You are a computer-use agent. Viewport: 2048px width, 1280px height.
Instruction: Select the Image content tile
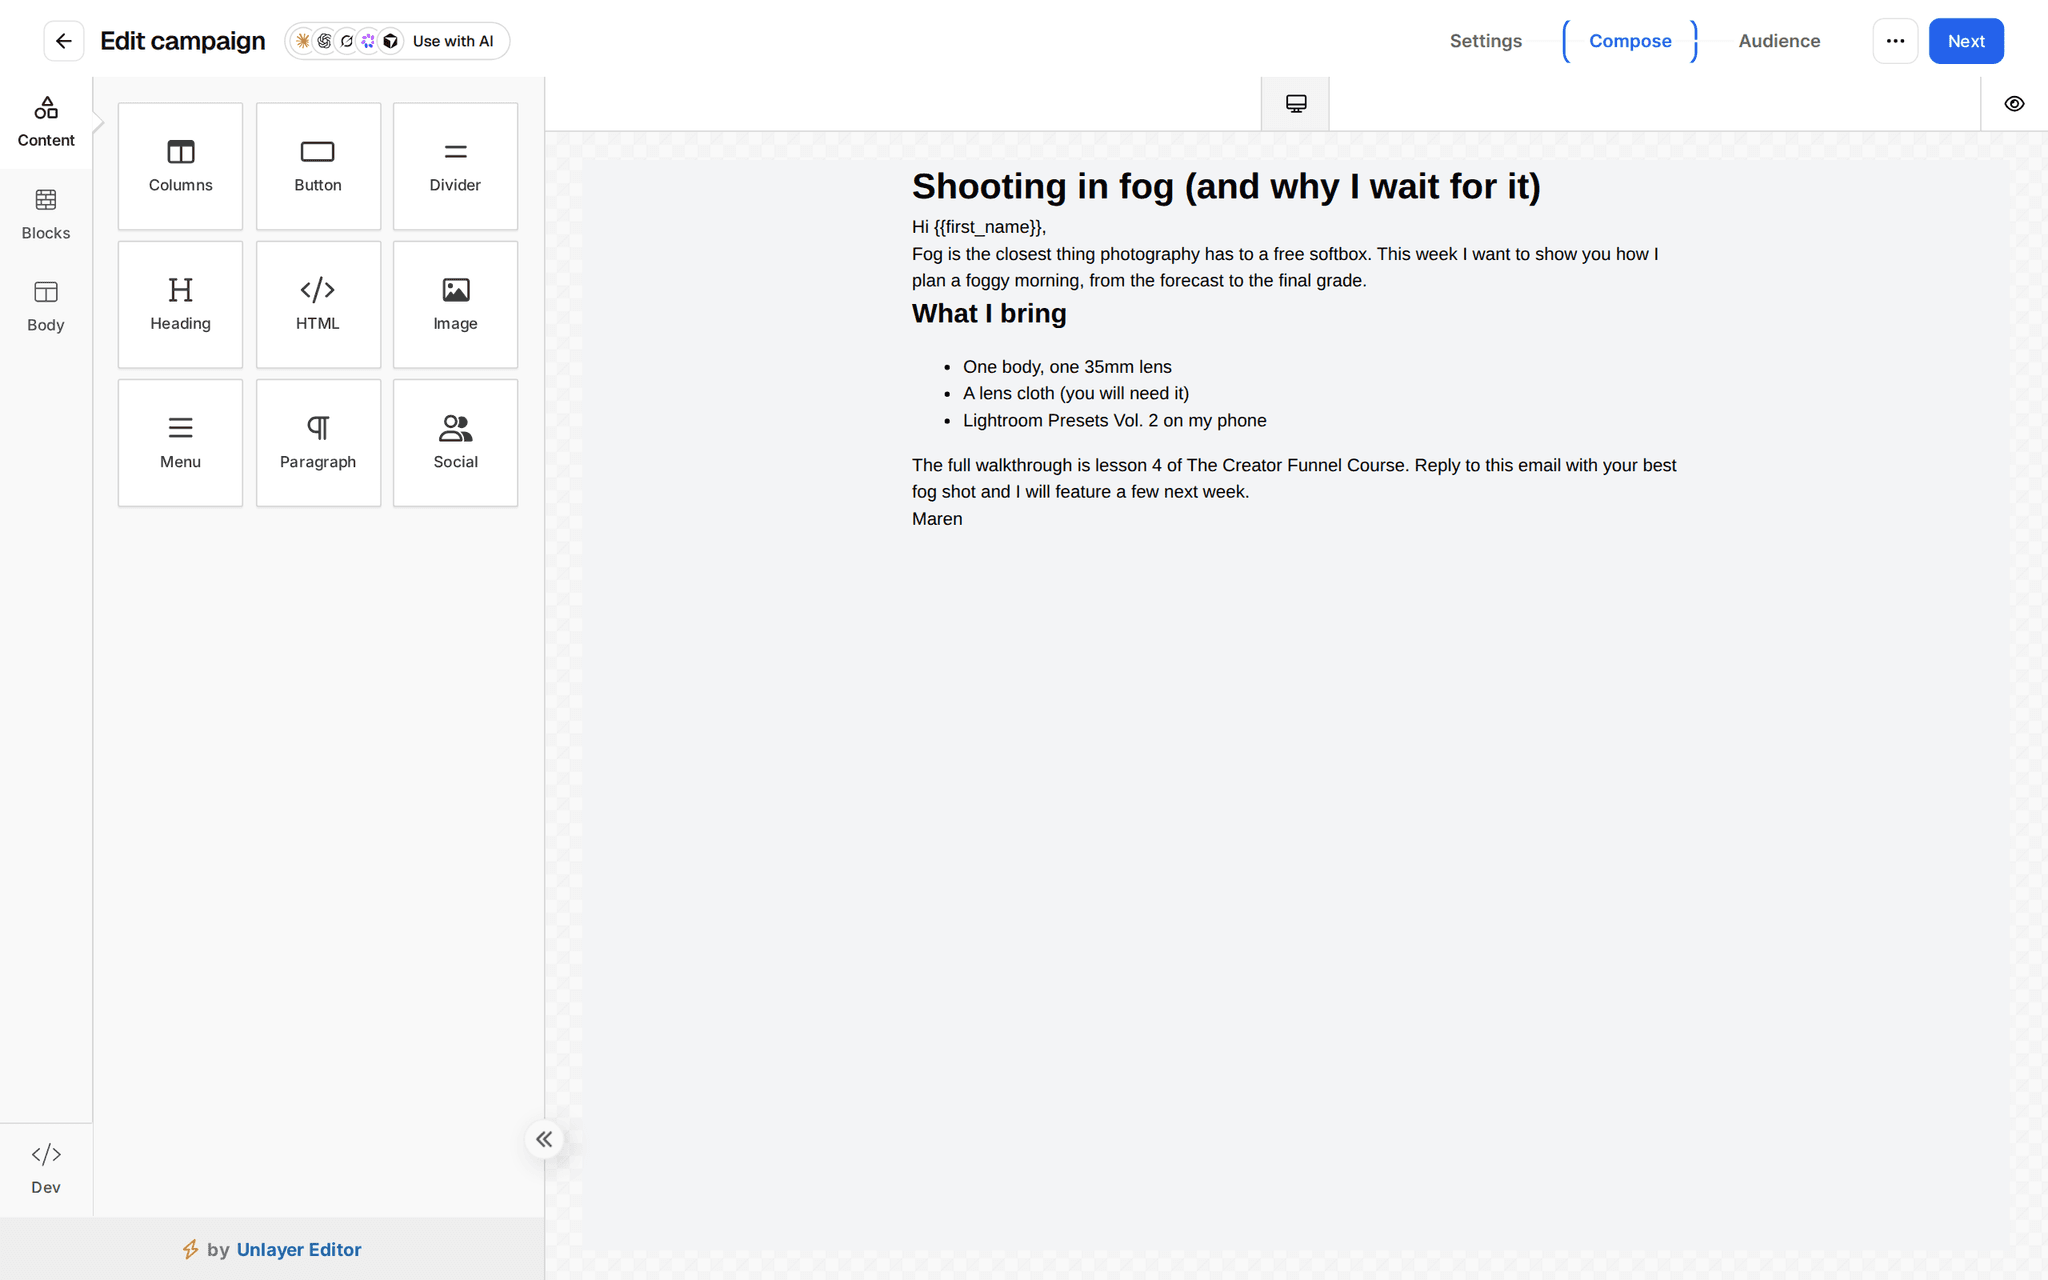[x=455, y=304]
